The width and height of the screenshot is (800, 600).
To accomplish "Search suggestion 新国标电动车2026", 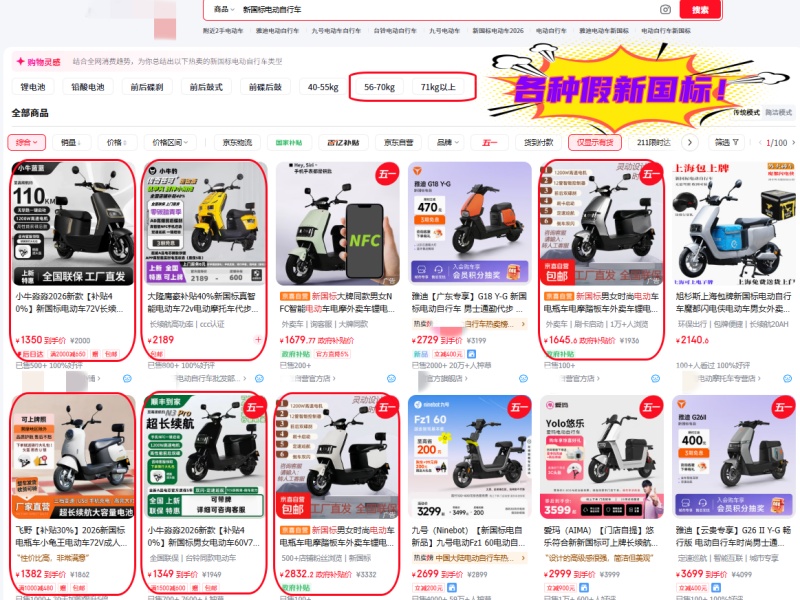I will point(498,31).
